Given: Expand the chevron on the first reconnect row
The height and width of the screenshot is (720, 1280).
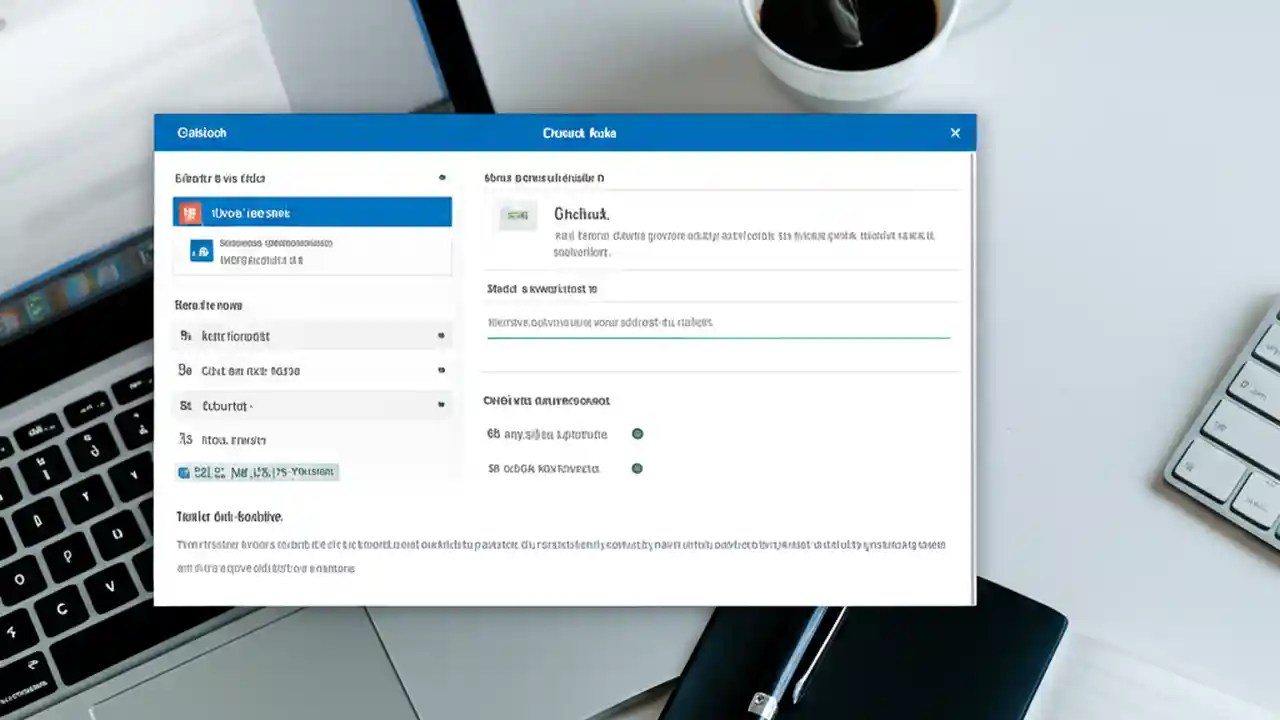Looking at the screenshot, I should 441,336.
